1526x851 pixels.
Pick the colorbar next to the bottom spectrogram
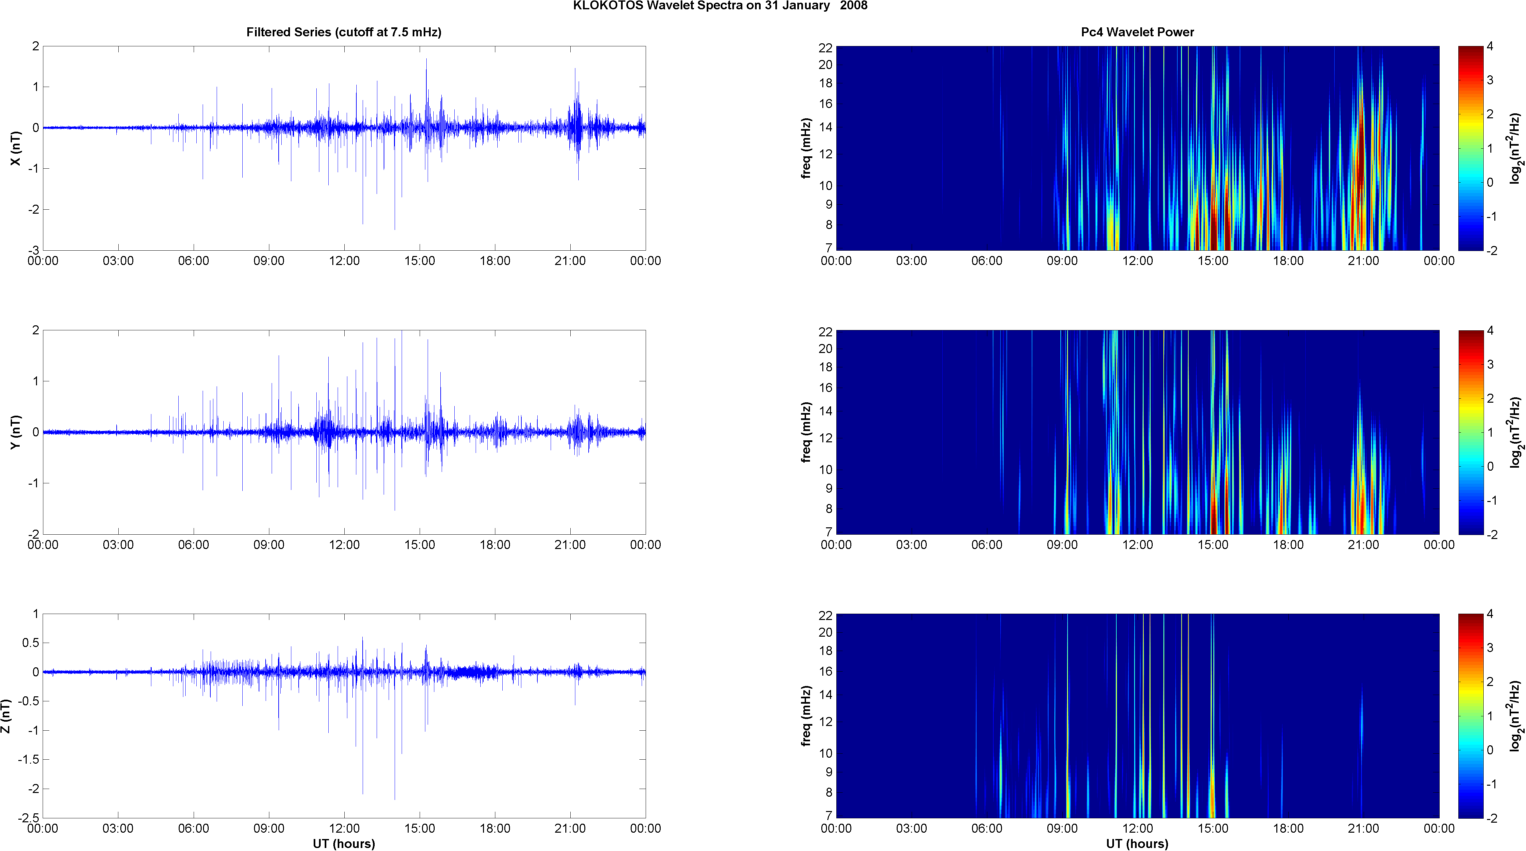point(1470,716)
